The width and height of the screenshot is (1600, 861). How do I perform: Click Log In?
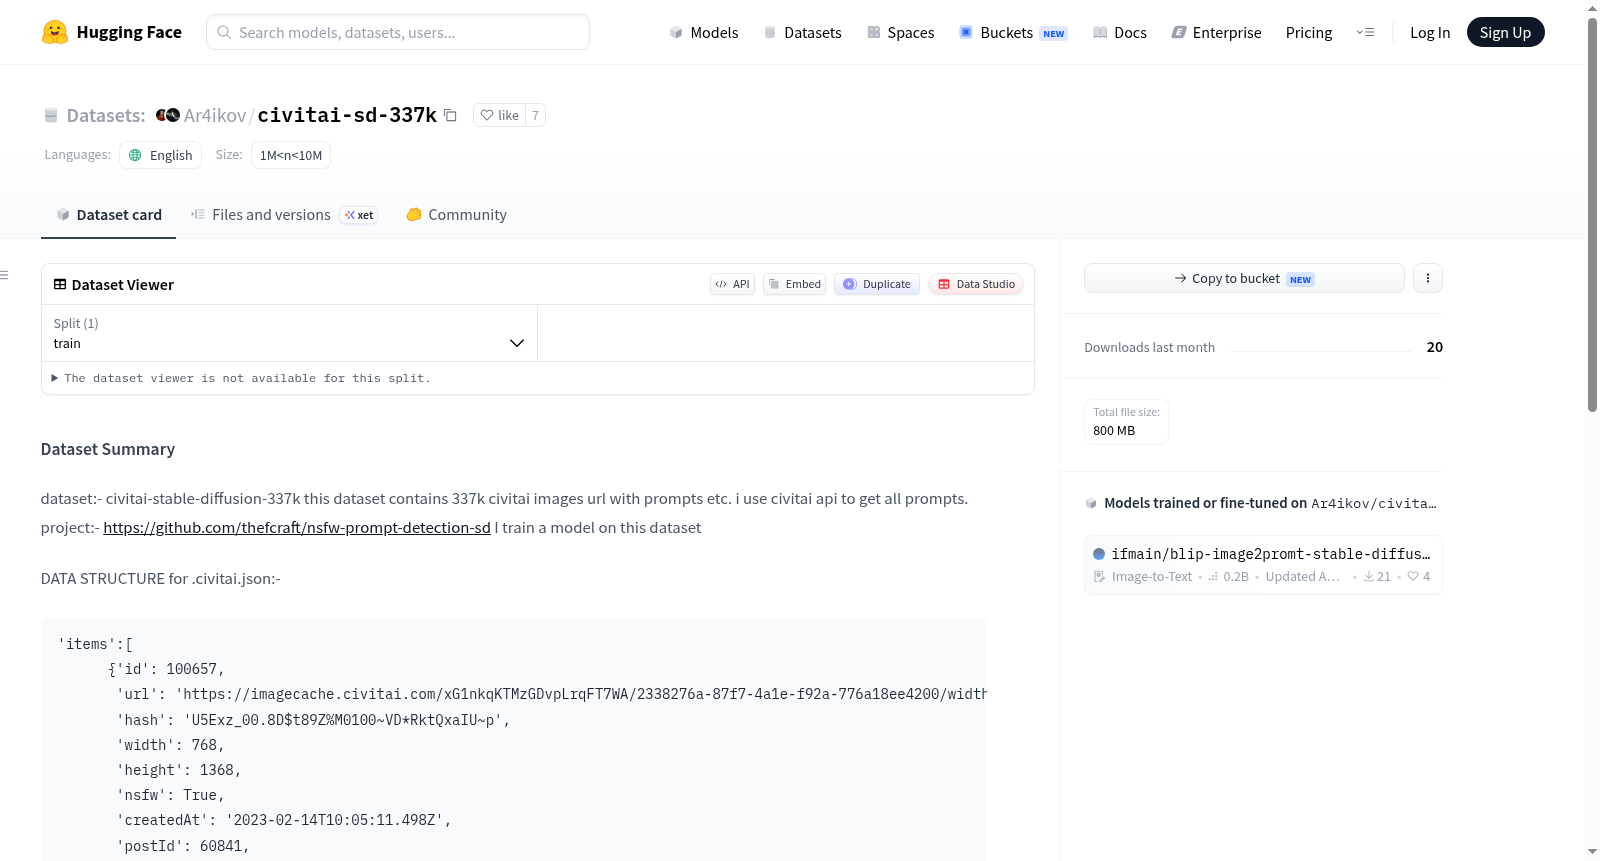pyautogui.click(x=1430, y=32)
